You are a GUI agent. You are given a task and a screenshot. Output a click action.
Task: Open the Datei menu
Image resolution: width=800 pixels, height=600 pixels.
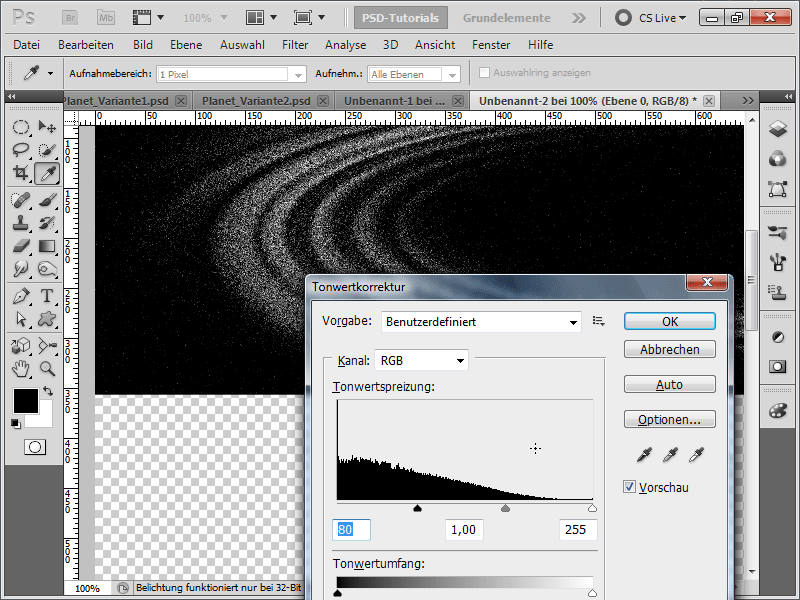(x=27, y=45)
